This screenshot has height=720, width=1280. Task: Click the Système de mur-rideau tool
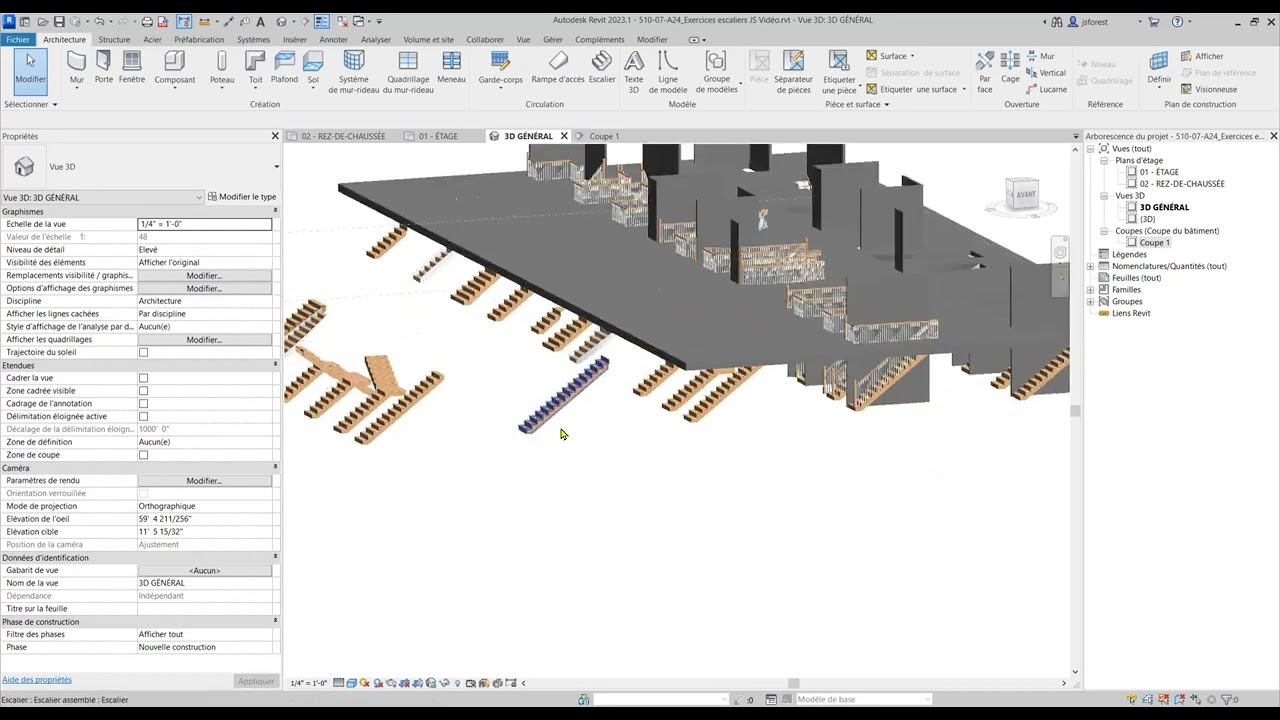tap(354, 72)
